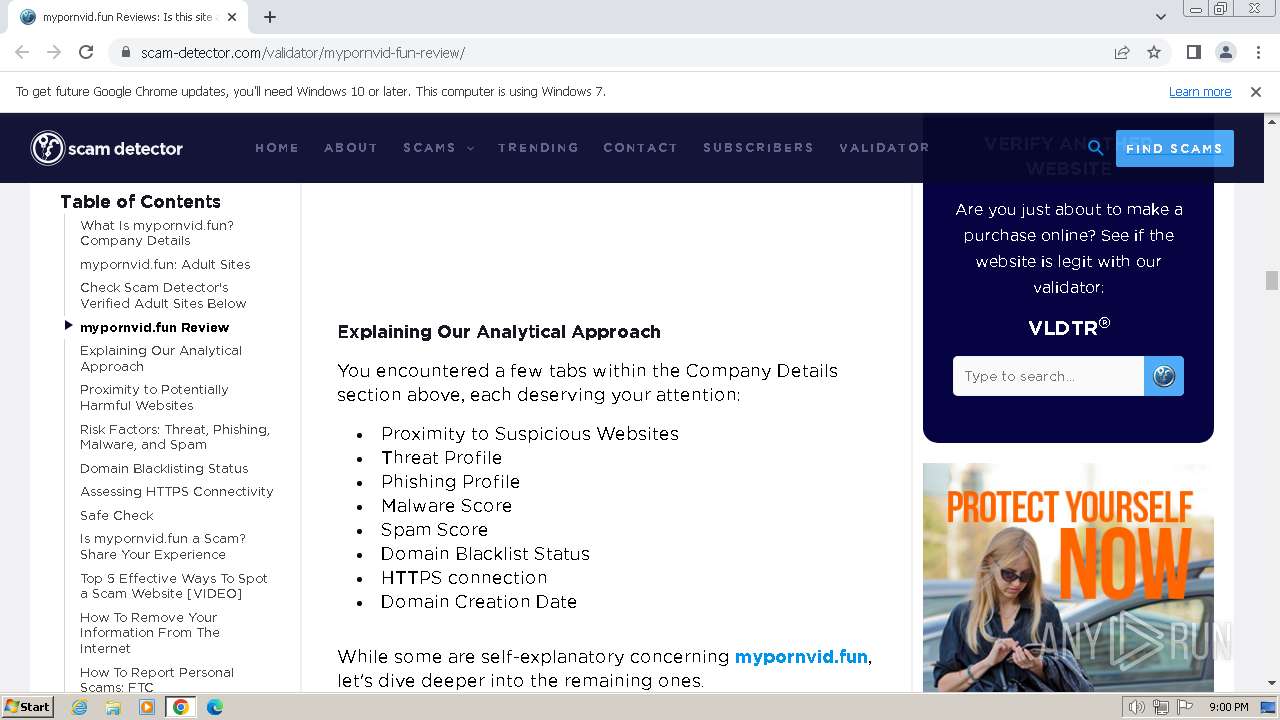This screenshot has width=1280, height=720.
Task: Open the ABOUT menu item
Action: pyautogui.click(x=351, y=148)
